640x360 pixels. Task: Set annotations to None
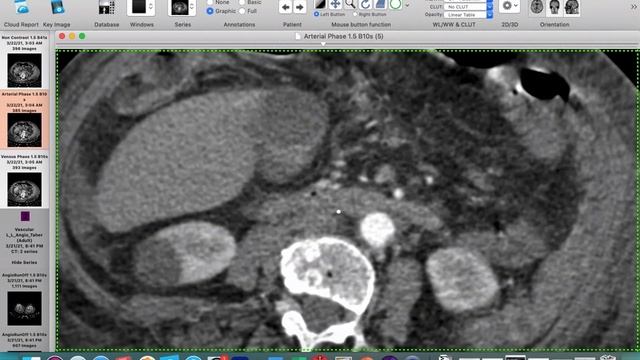click(x=210, y=2)
